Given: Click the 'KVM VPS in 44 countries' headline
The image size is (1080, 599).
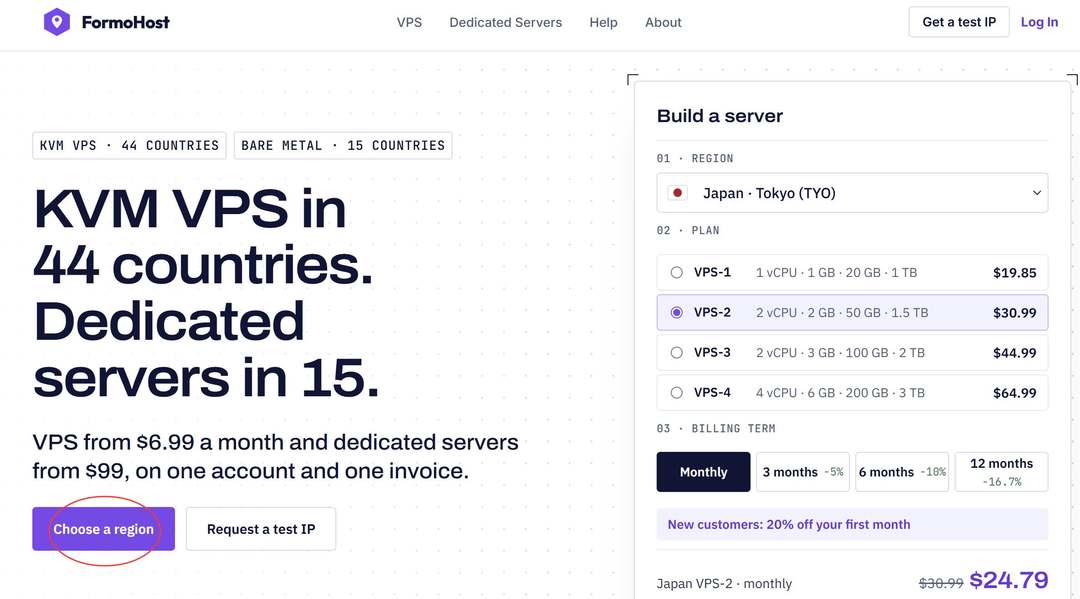Looking at the screenshot, I should click(203, 236).
